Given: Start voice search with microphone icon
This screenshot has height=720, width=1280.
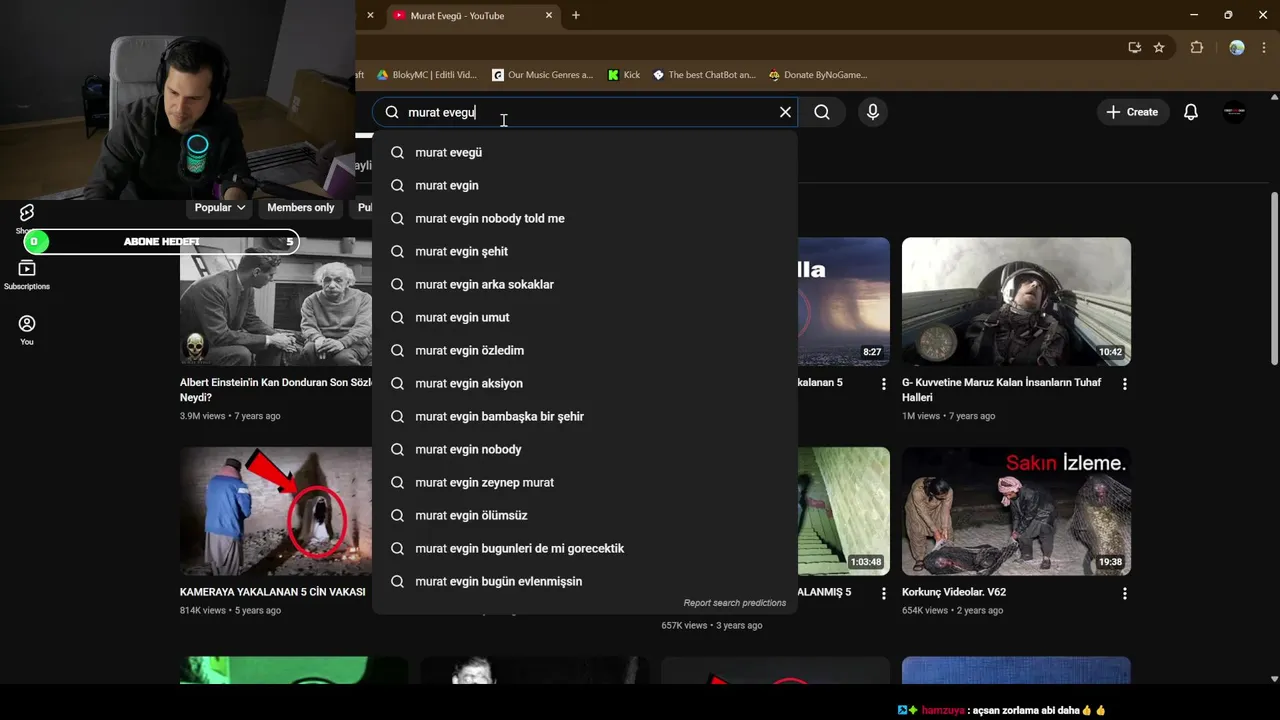Looking at the screenshot, I should [873, 112].
